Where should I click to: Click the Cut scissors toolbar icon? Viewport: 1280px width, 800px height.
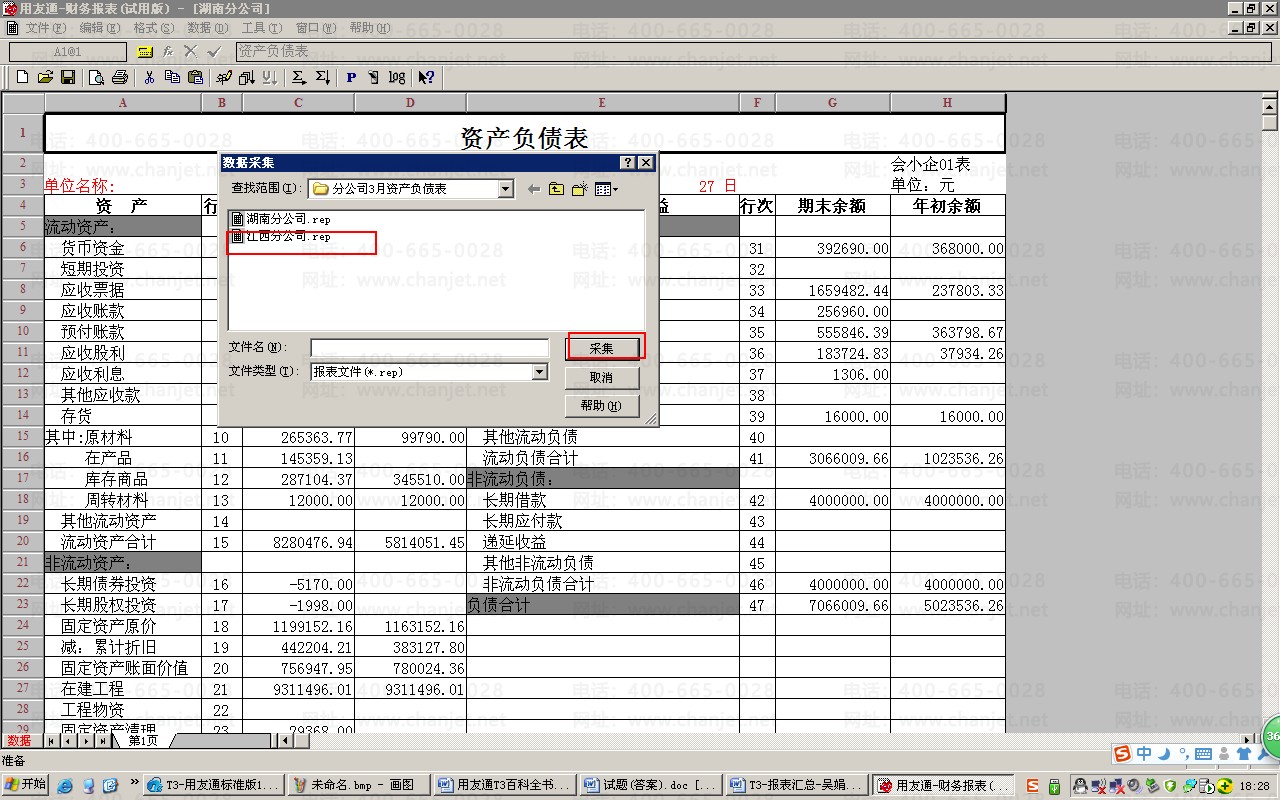149,77
